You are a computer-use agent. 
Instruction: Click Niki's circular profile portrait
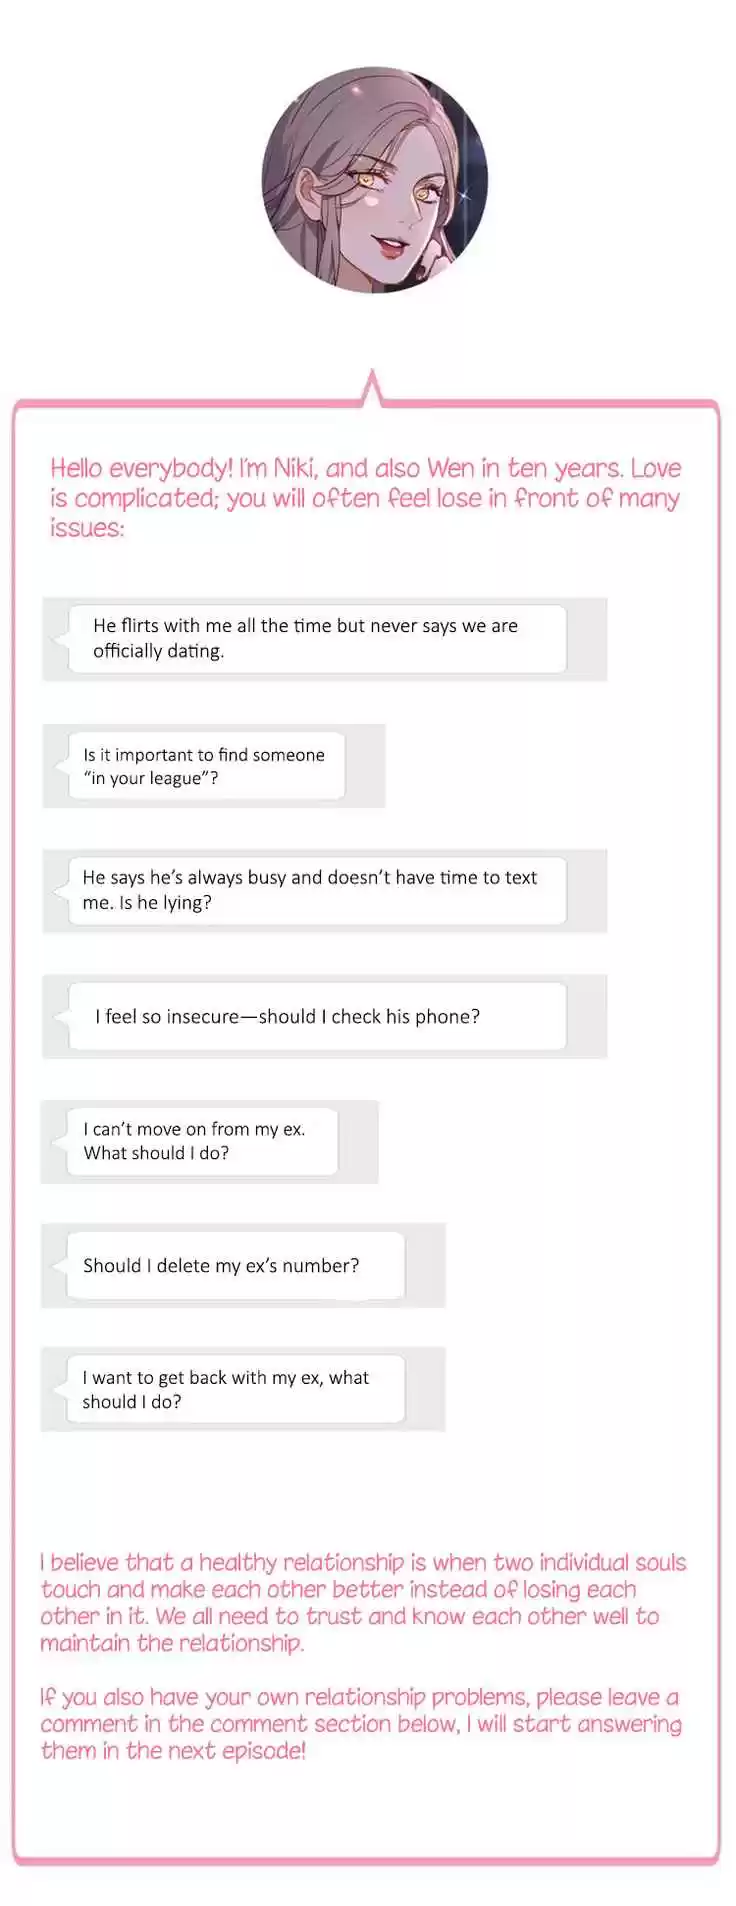374,180
